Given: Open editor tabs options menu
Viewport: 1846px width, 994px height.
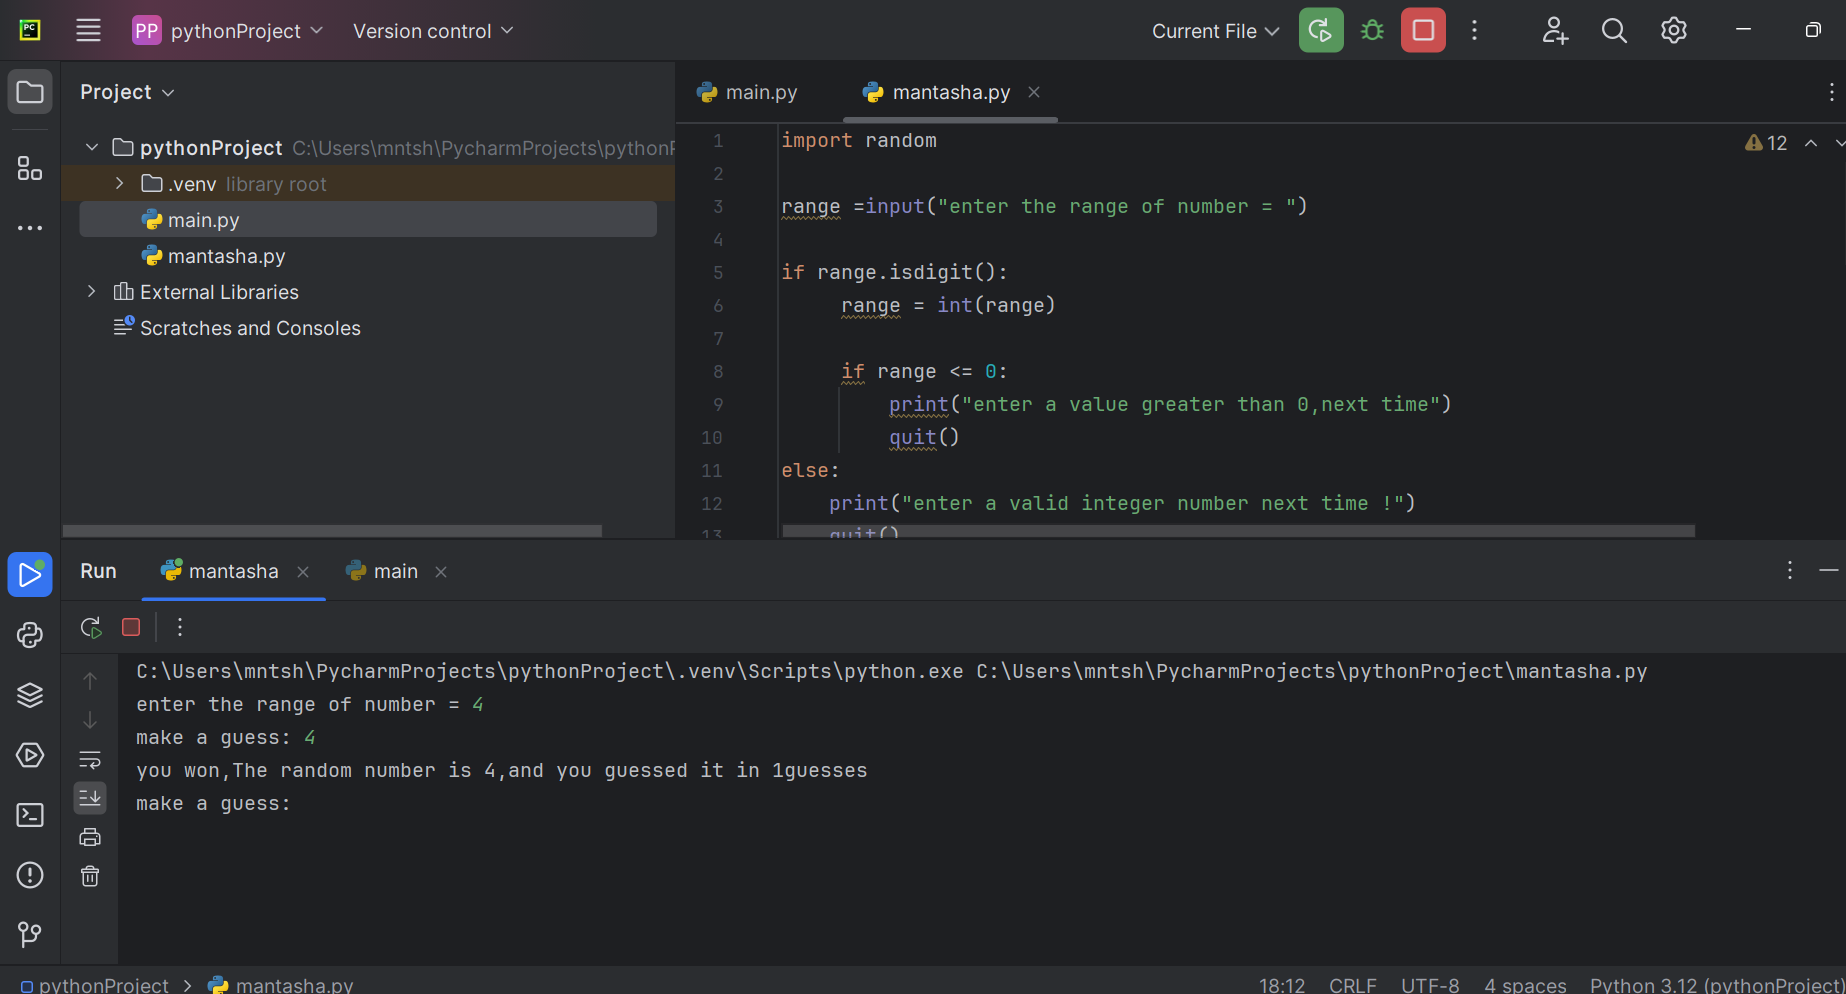Looking at the screenshot, I should (x=1831, y=93).
